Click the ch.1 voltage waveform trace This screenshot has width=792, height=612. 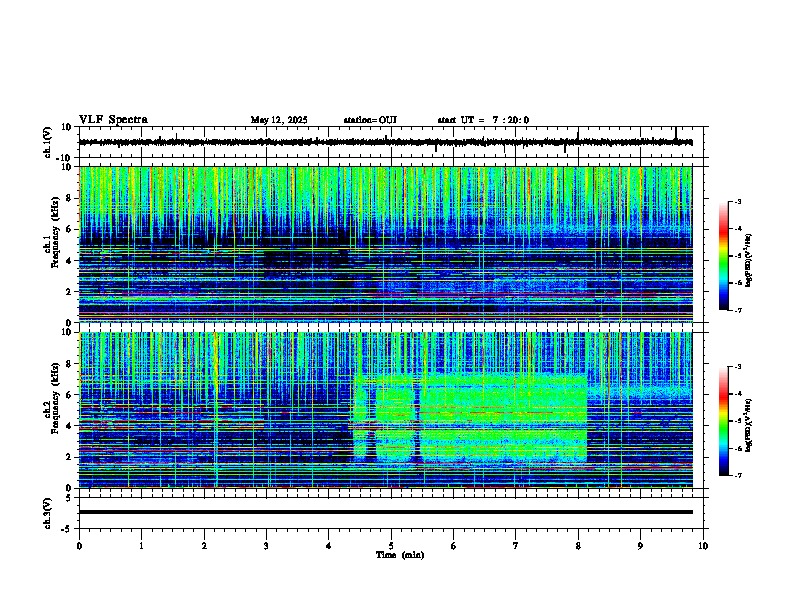pyautogui.click(x=385, y=142)
